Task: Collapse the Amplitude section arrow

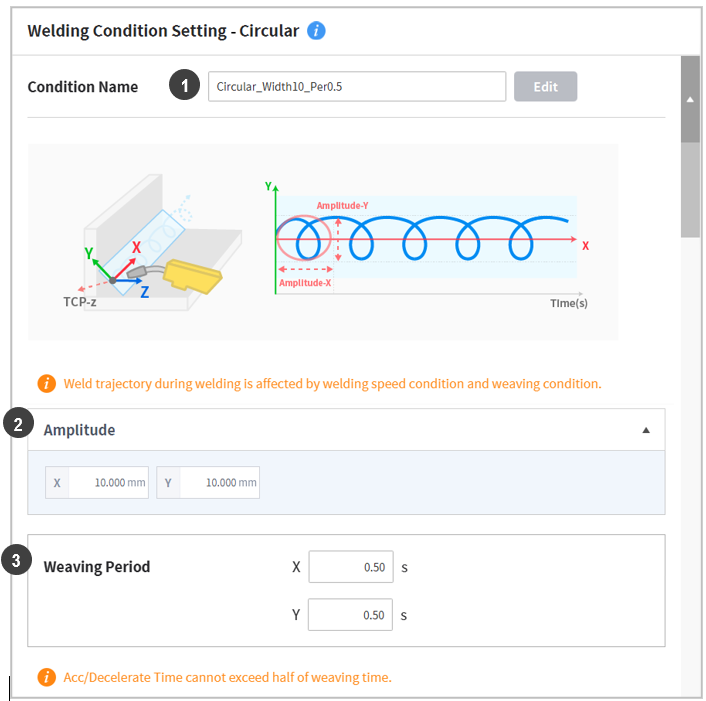Action: 646,430
